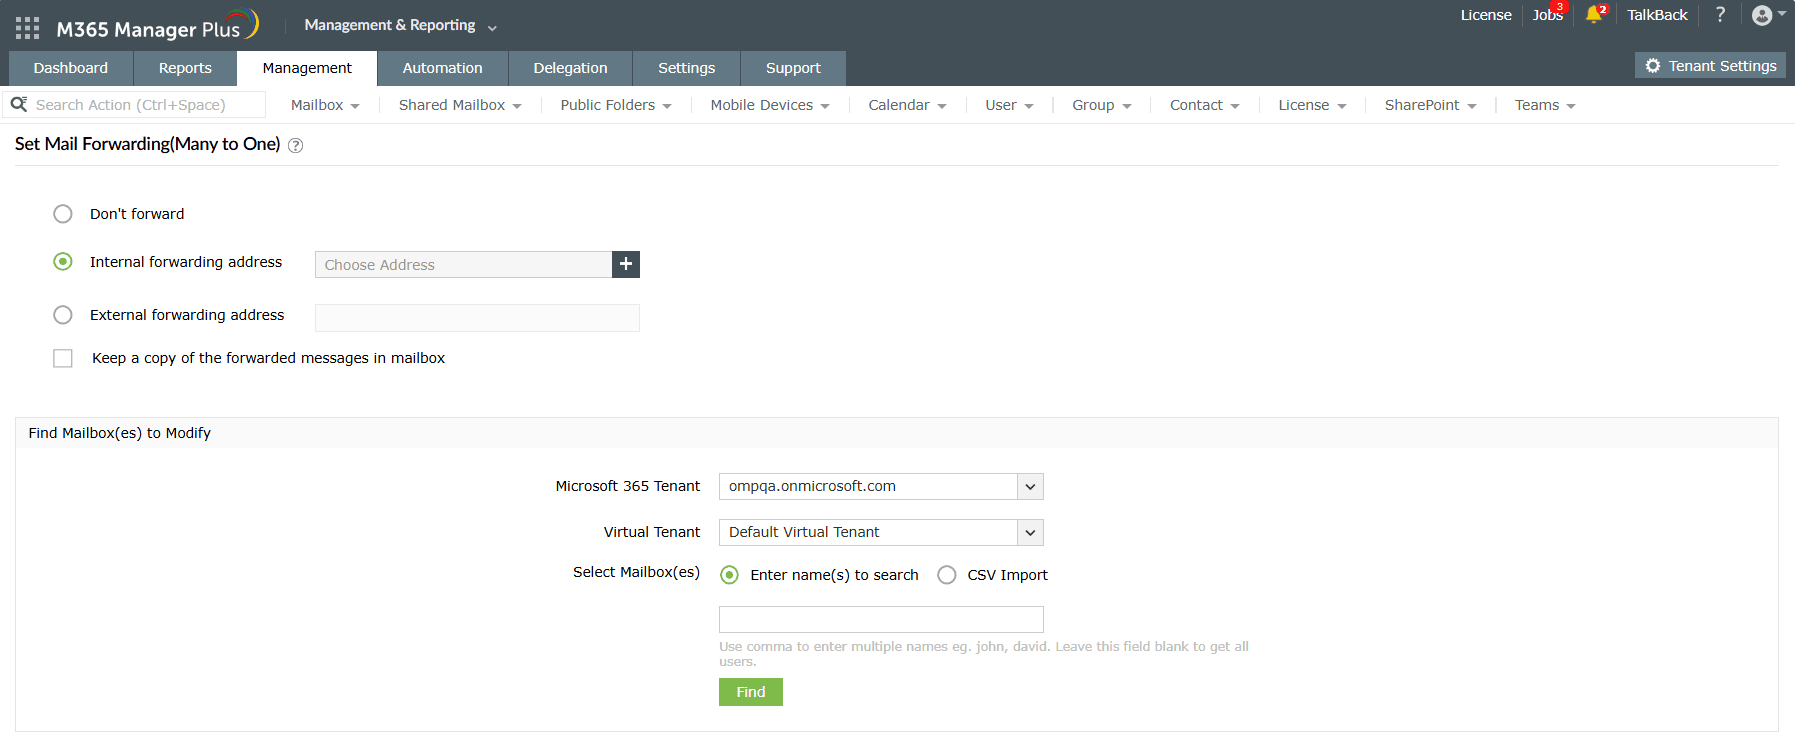
Task: Switch to the Reports tab
Action: pyautogui.click(x=185, y=68)
